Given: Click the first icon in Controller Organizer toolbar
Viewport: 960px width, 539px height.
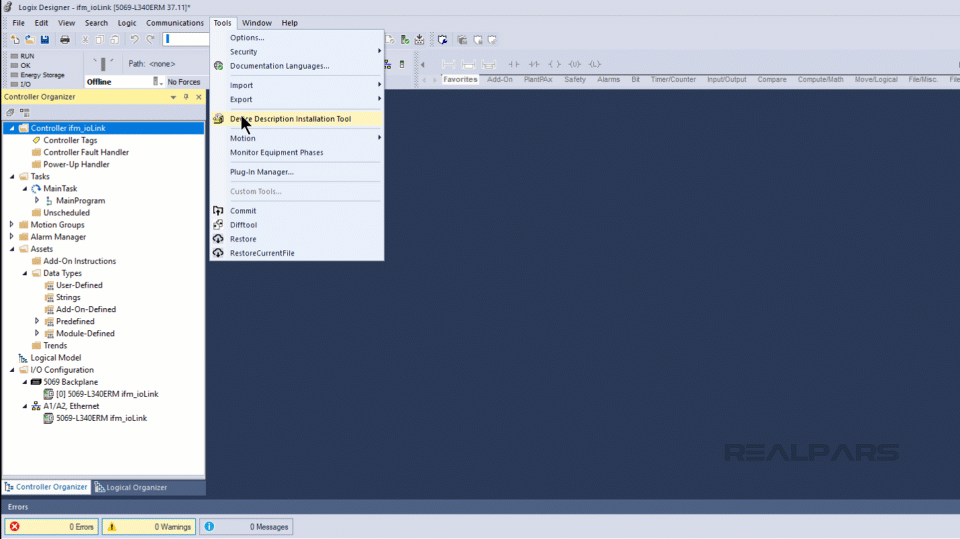Looking at the screenshot, I should [10, 113].
